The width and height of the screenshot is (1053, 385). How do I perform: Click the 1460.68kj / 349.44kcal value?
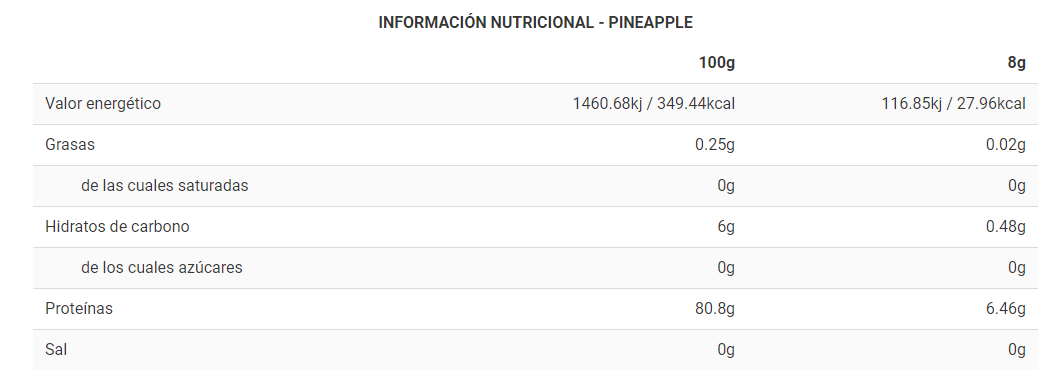(x=654, y=103)
